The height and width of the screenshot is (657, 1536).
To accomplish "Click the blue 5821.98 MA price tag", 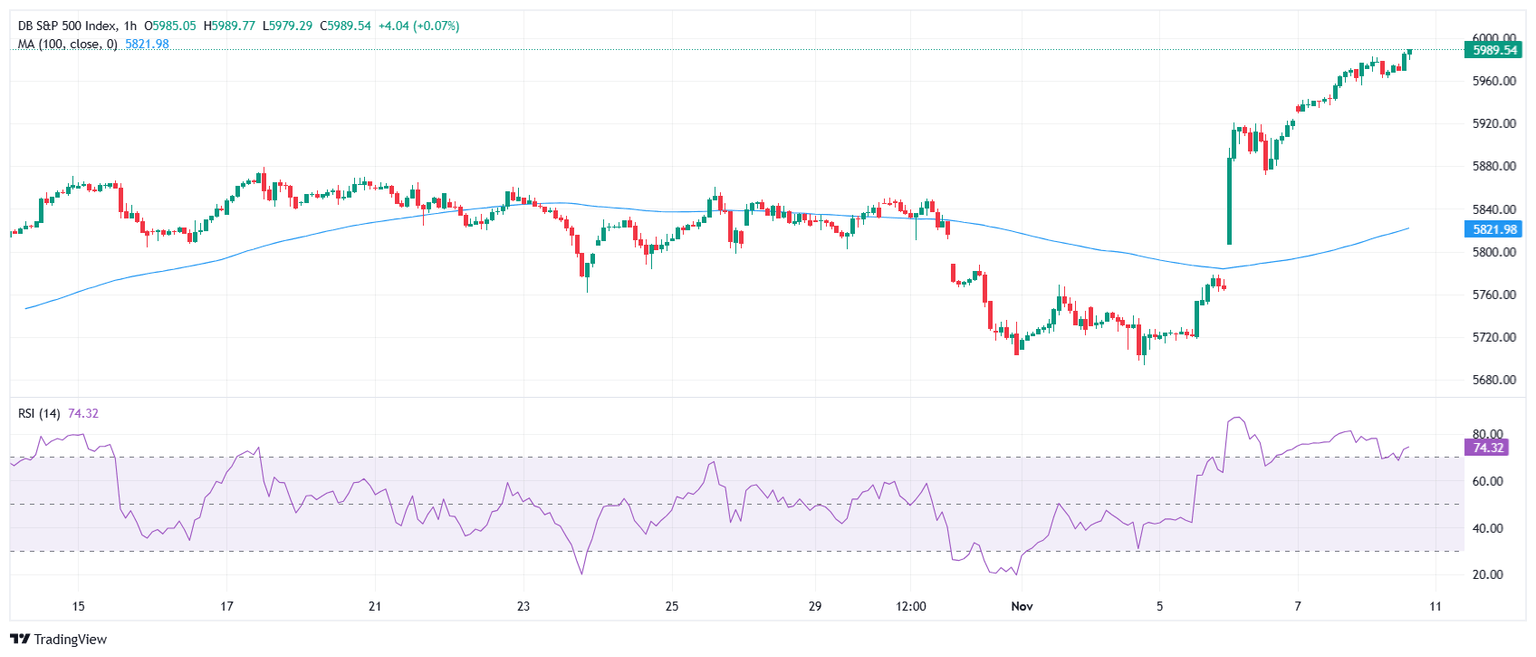I will [1497, 230].
